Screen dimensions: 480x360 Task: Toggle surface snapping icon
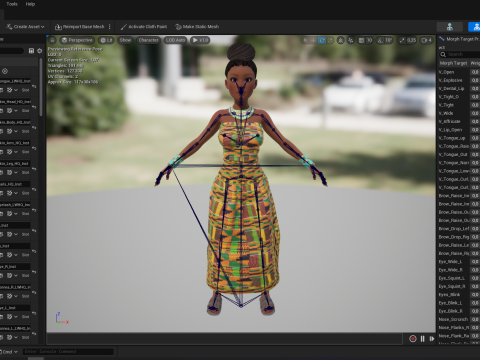351,40
